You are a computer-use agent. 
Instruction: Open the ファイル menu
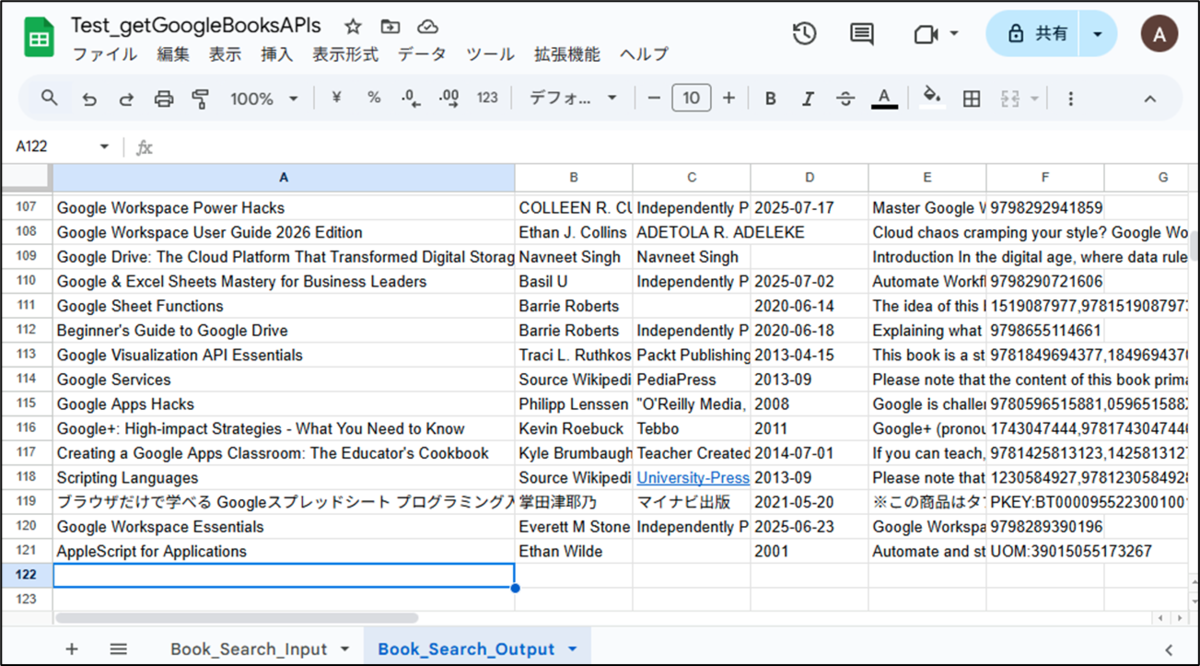[105, 55]
